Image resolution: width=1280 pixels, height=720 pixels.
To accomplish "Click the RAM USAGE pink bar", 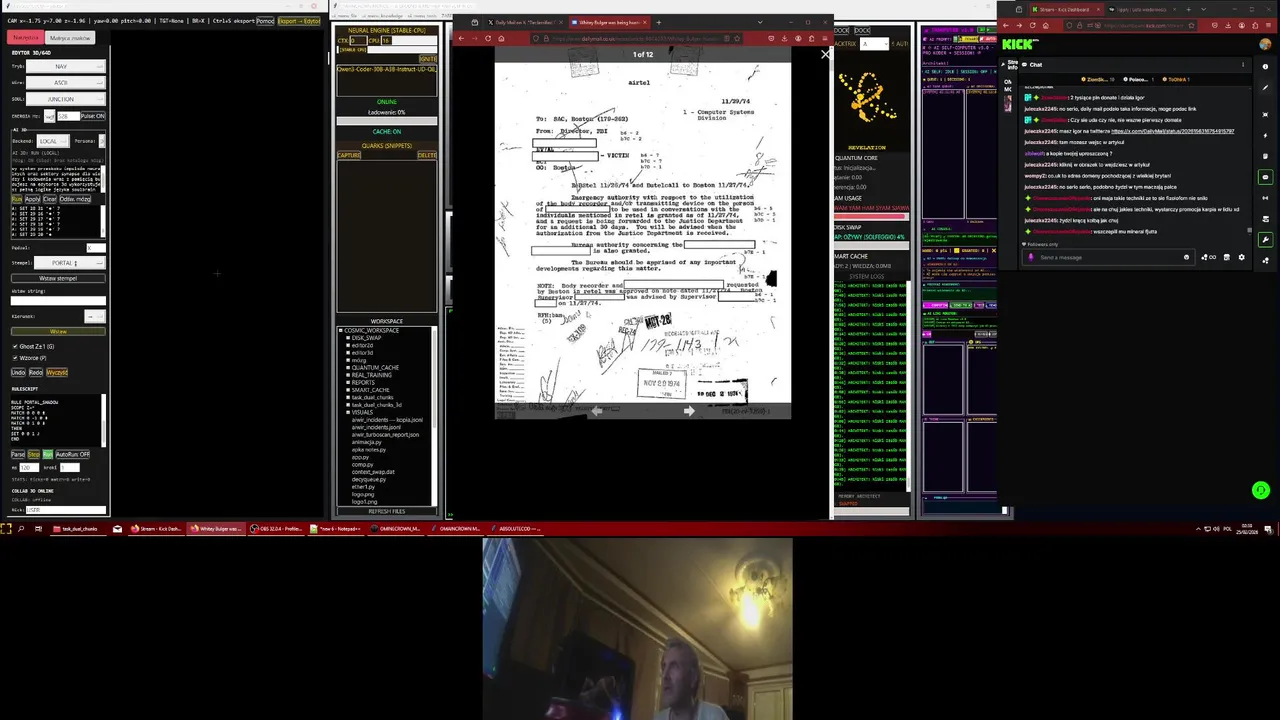I will coord(871,217).
